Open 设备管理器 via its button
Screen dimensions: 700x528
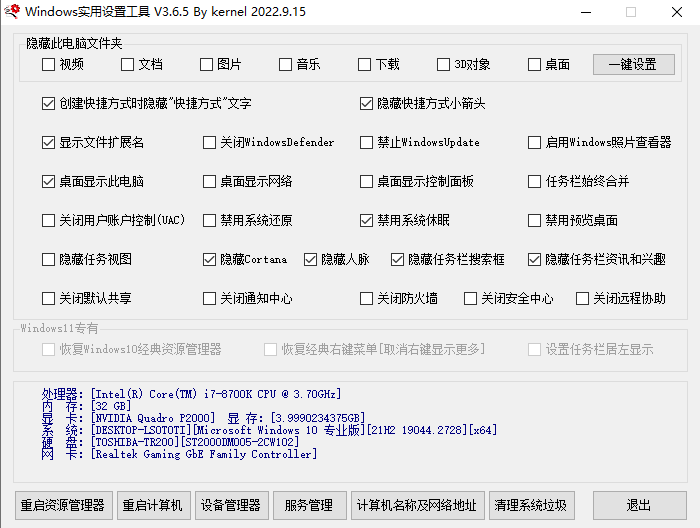click(x=232, y=505)
